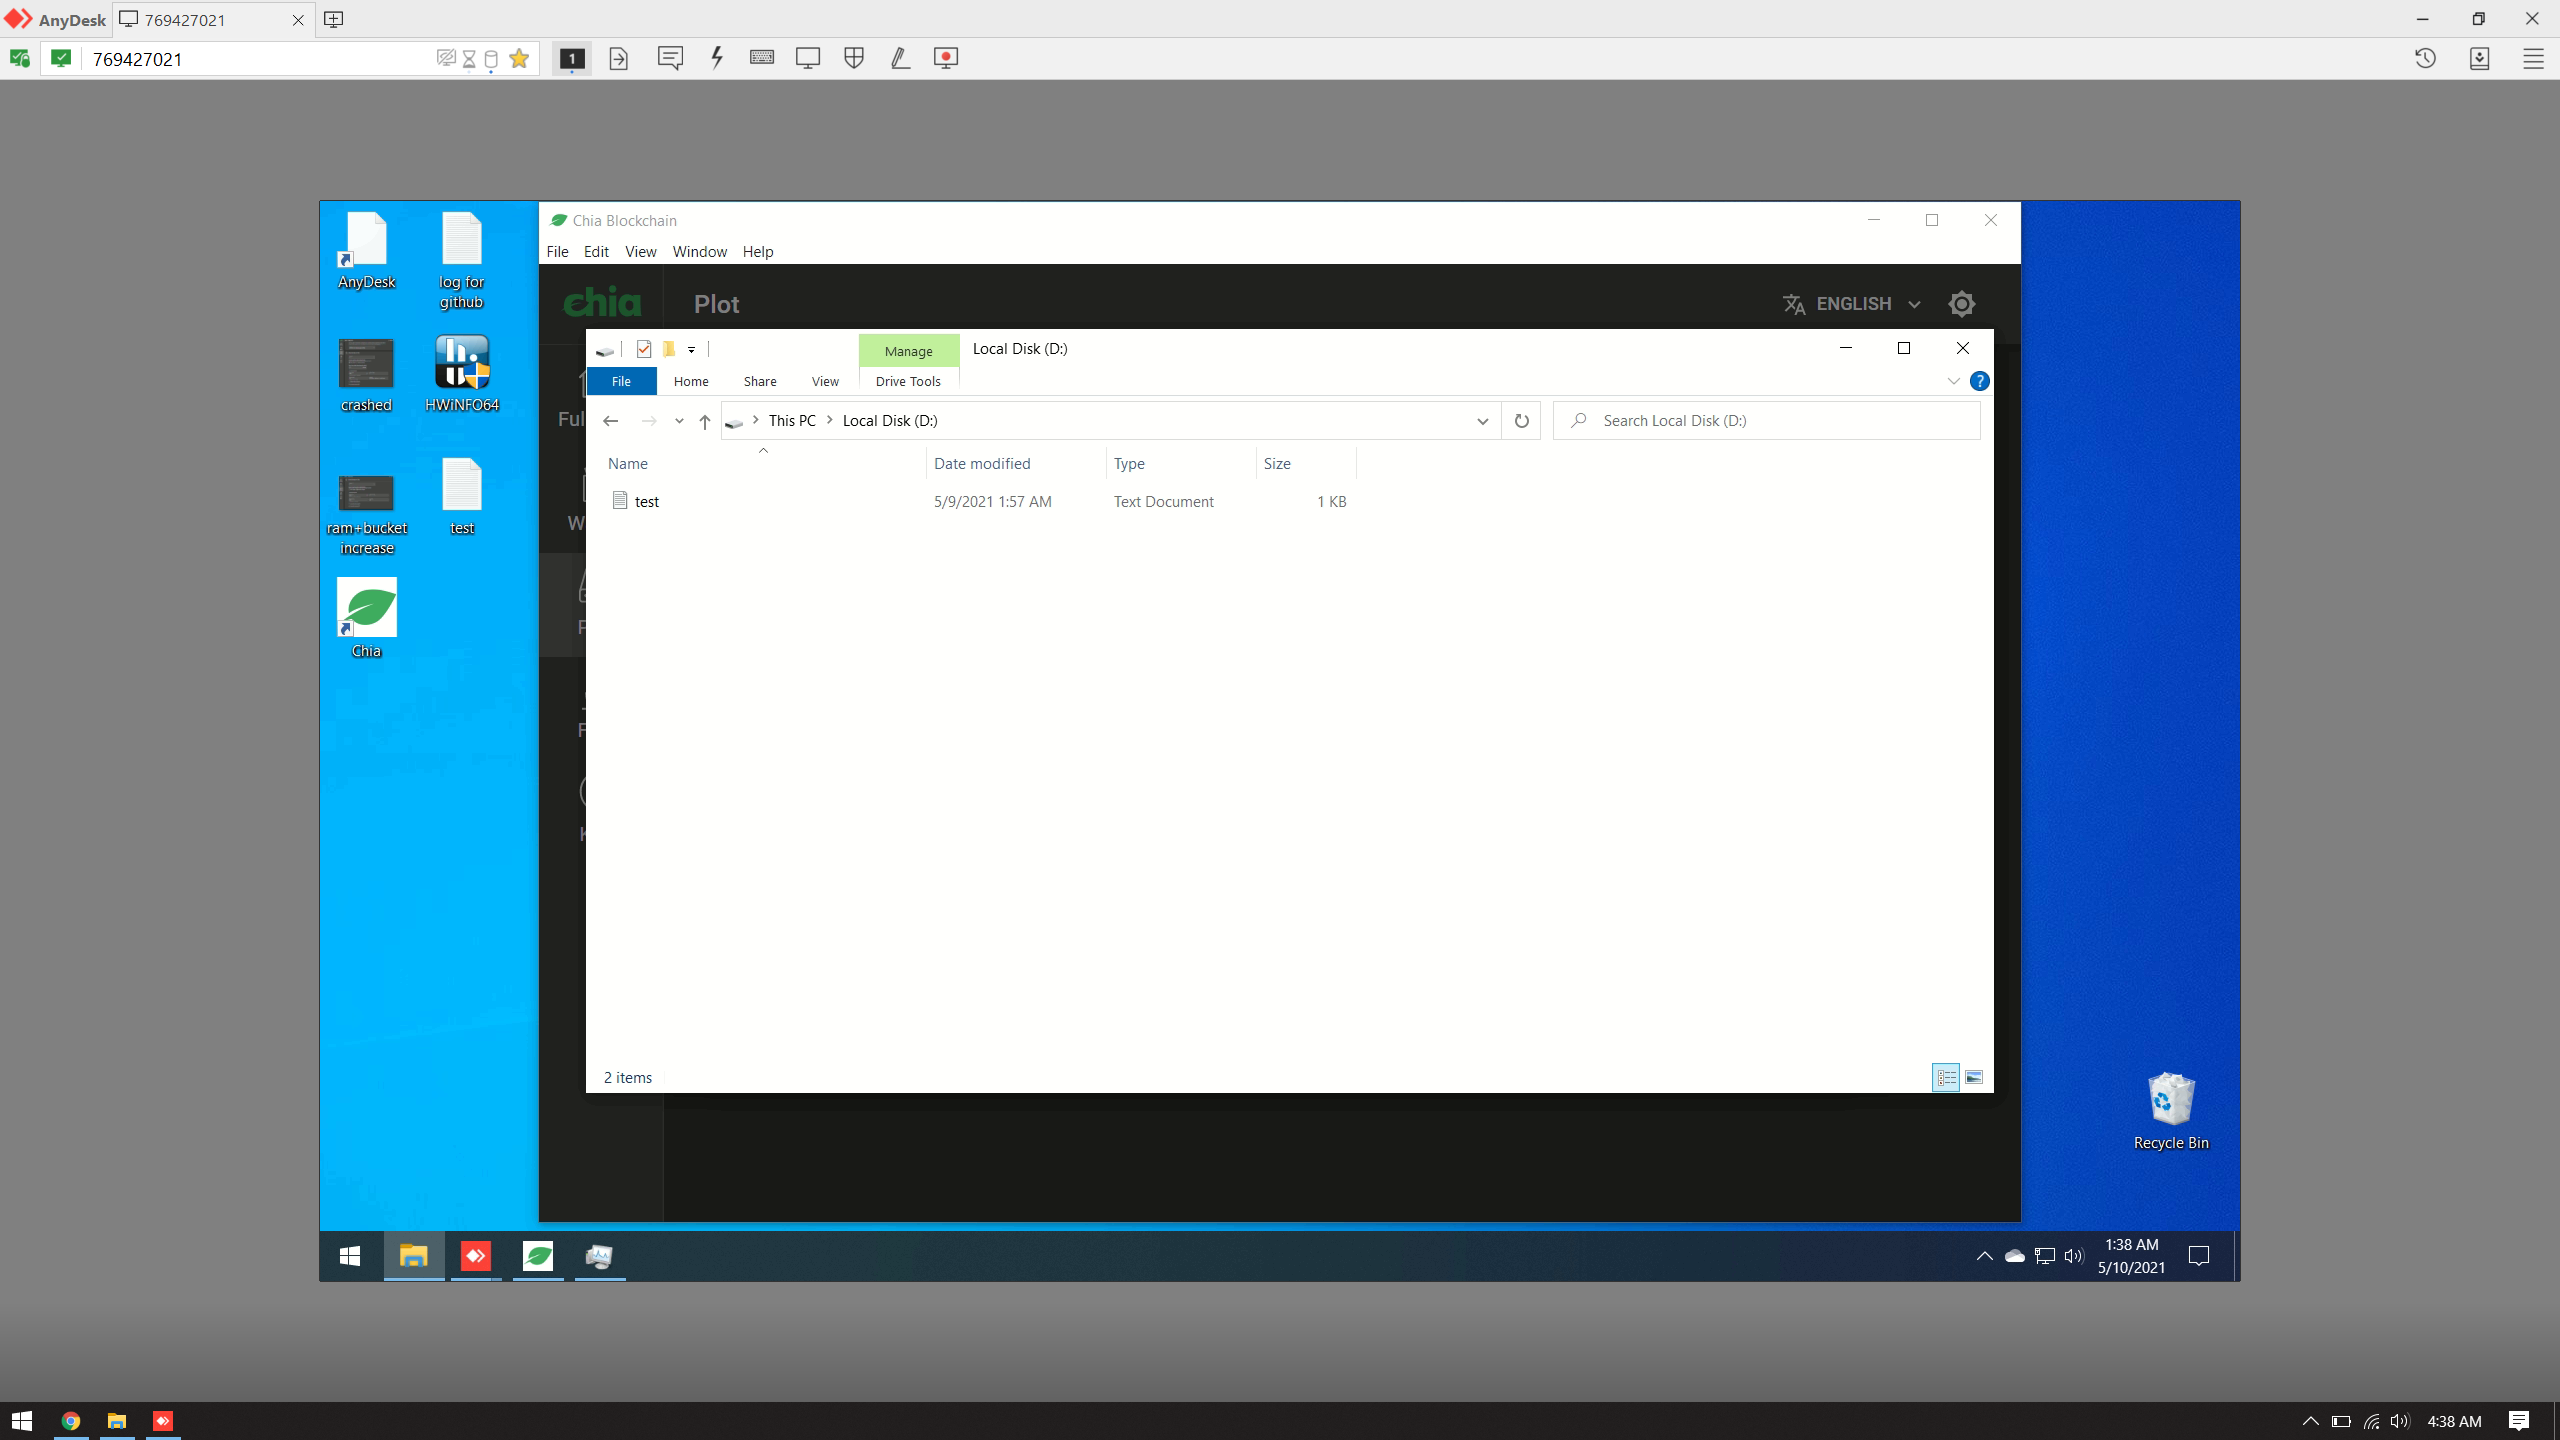Click Local Disk (D:) in address breadcrumb
This screenshot has height=1440, width=2560.
tap(890, 421)
